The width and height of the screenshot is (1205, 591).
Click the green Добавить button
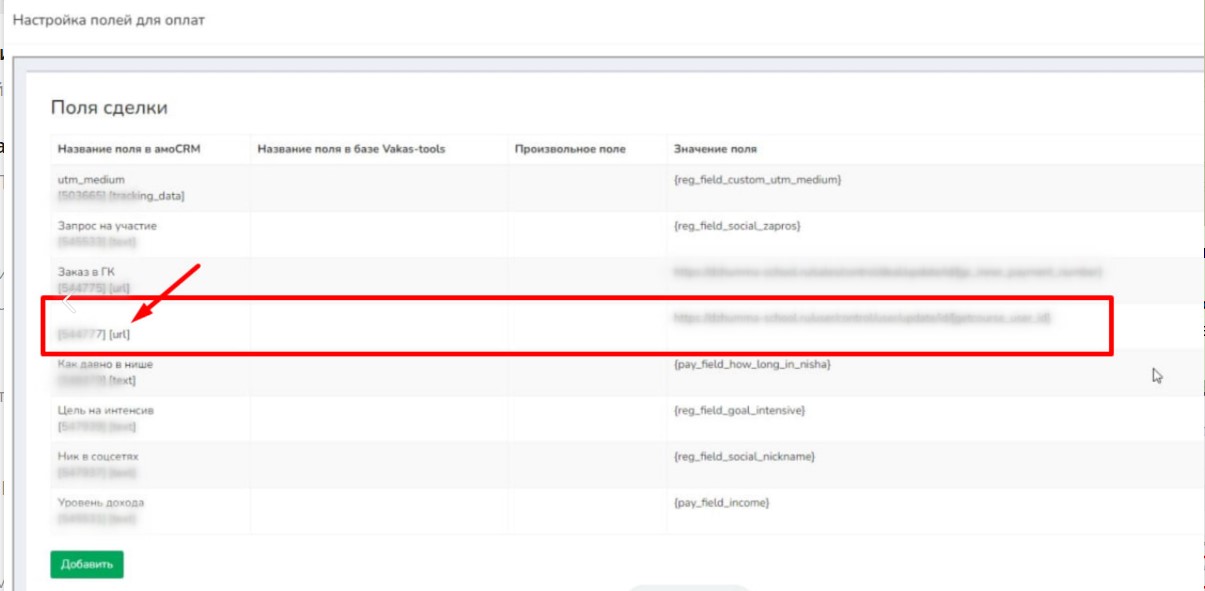87,564
